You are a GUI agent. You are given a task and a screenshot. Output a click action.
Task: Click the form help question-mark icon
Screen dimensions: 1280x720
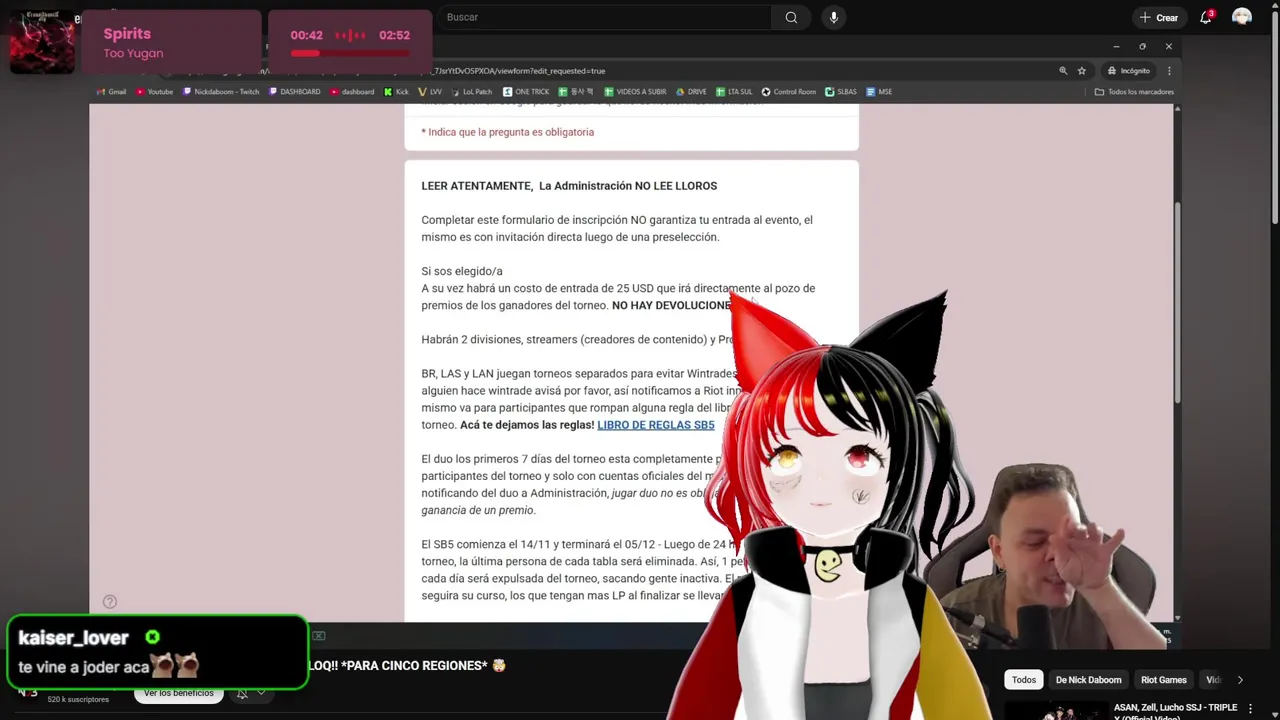pyautogui.click(x=110, y=602)
